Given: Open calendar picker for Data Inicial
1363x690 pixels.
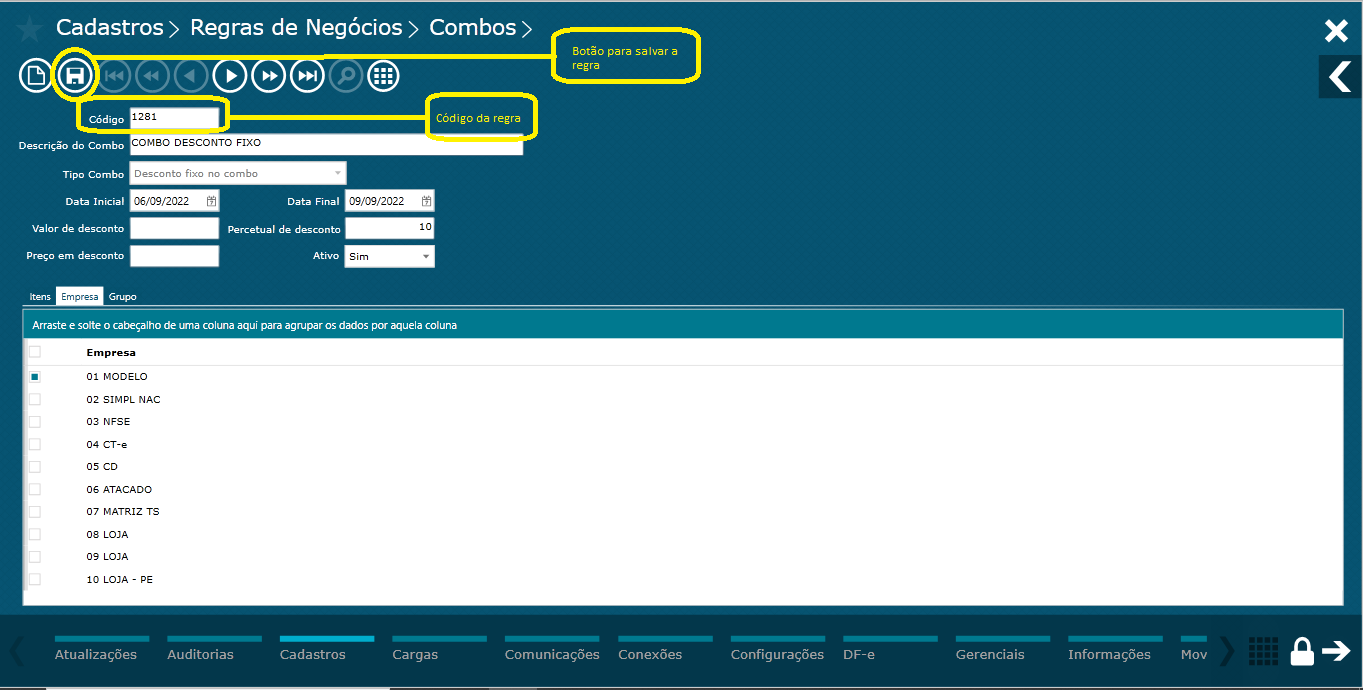Looking at the screenshot, I should click(x=212, y=201).
